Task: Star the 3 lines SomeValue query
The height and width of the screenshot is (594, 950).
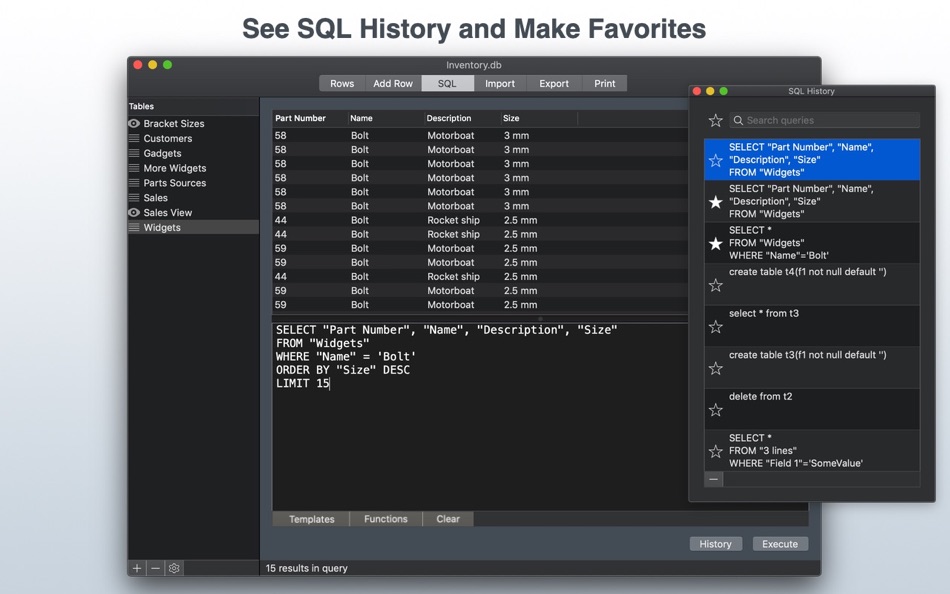Action: [x=716, y=451]
